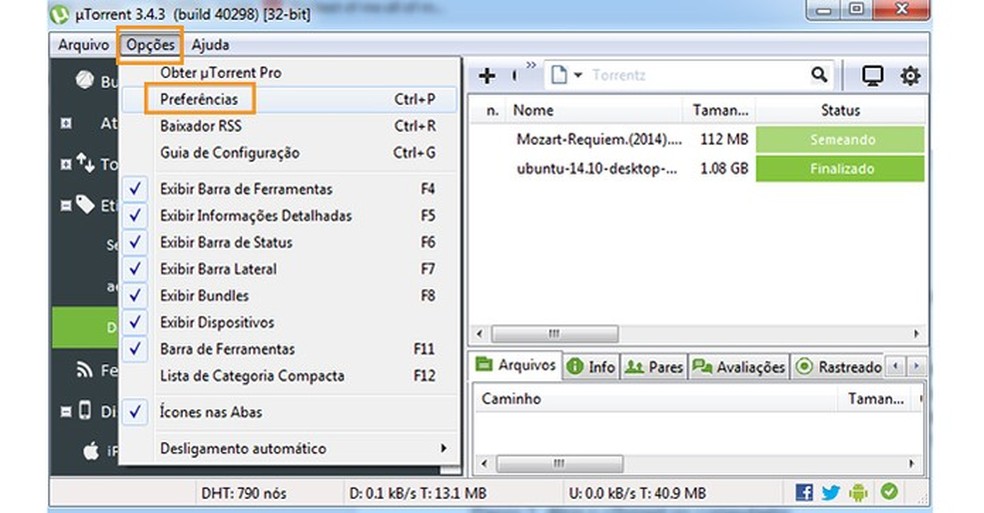Open the remote monitor icon in toolbar
The image size is (984, 513).
(872, 75)
